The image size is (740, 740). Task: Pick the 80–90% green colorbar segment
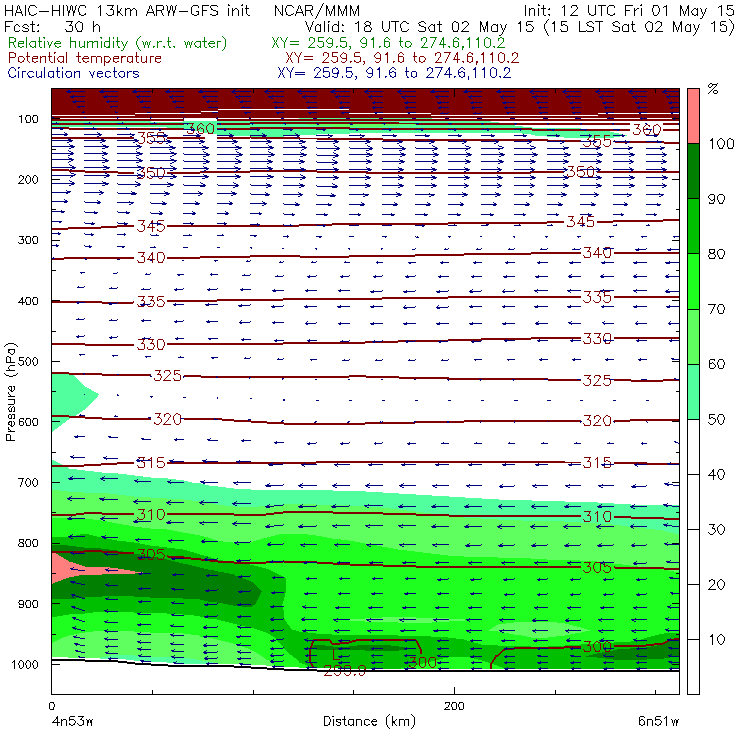pos(693,226)
